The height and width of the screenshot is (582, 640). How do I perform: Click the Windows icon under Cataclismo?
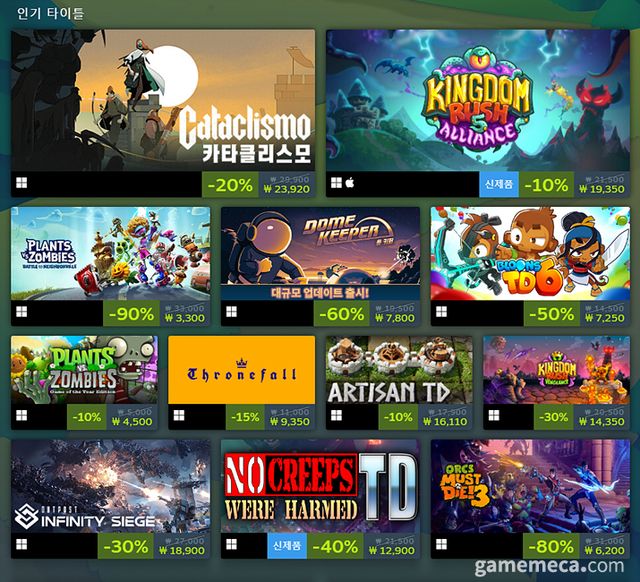pyautogui.click(x=22, y=183)
